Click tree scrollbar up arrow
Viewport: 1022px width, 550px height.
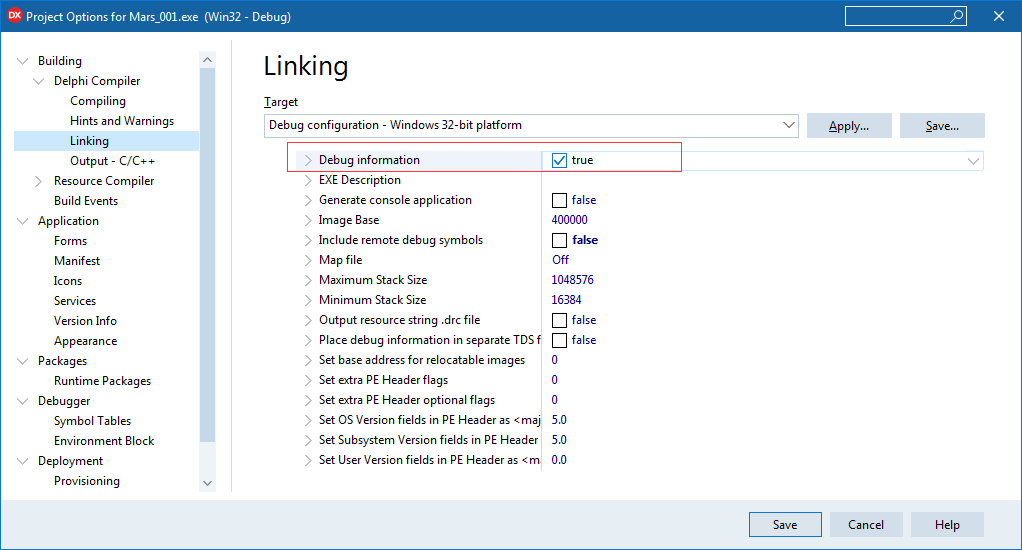click(x=207, y=60)
